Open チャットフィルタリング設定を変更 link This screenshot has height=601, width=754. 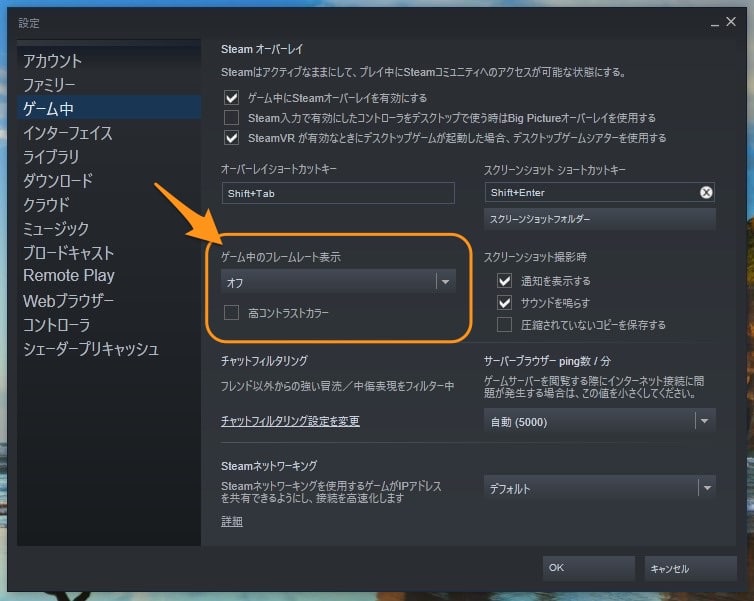click(x=290, y=421)
